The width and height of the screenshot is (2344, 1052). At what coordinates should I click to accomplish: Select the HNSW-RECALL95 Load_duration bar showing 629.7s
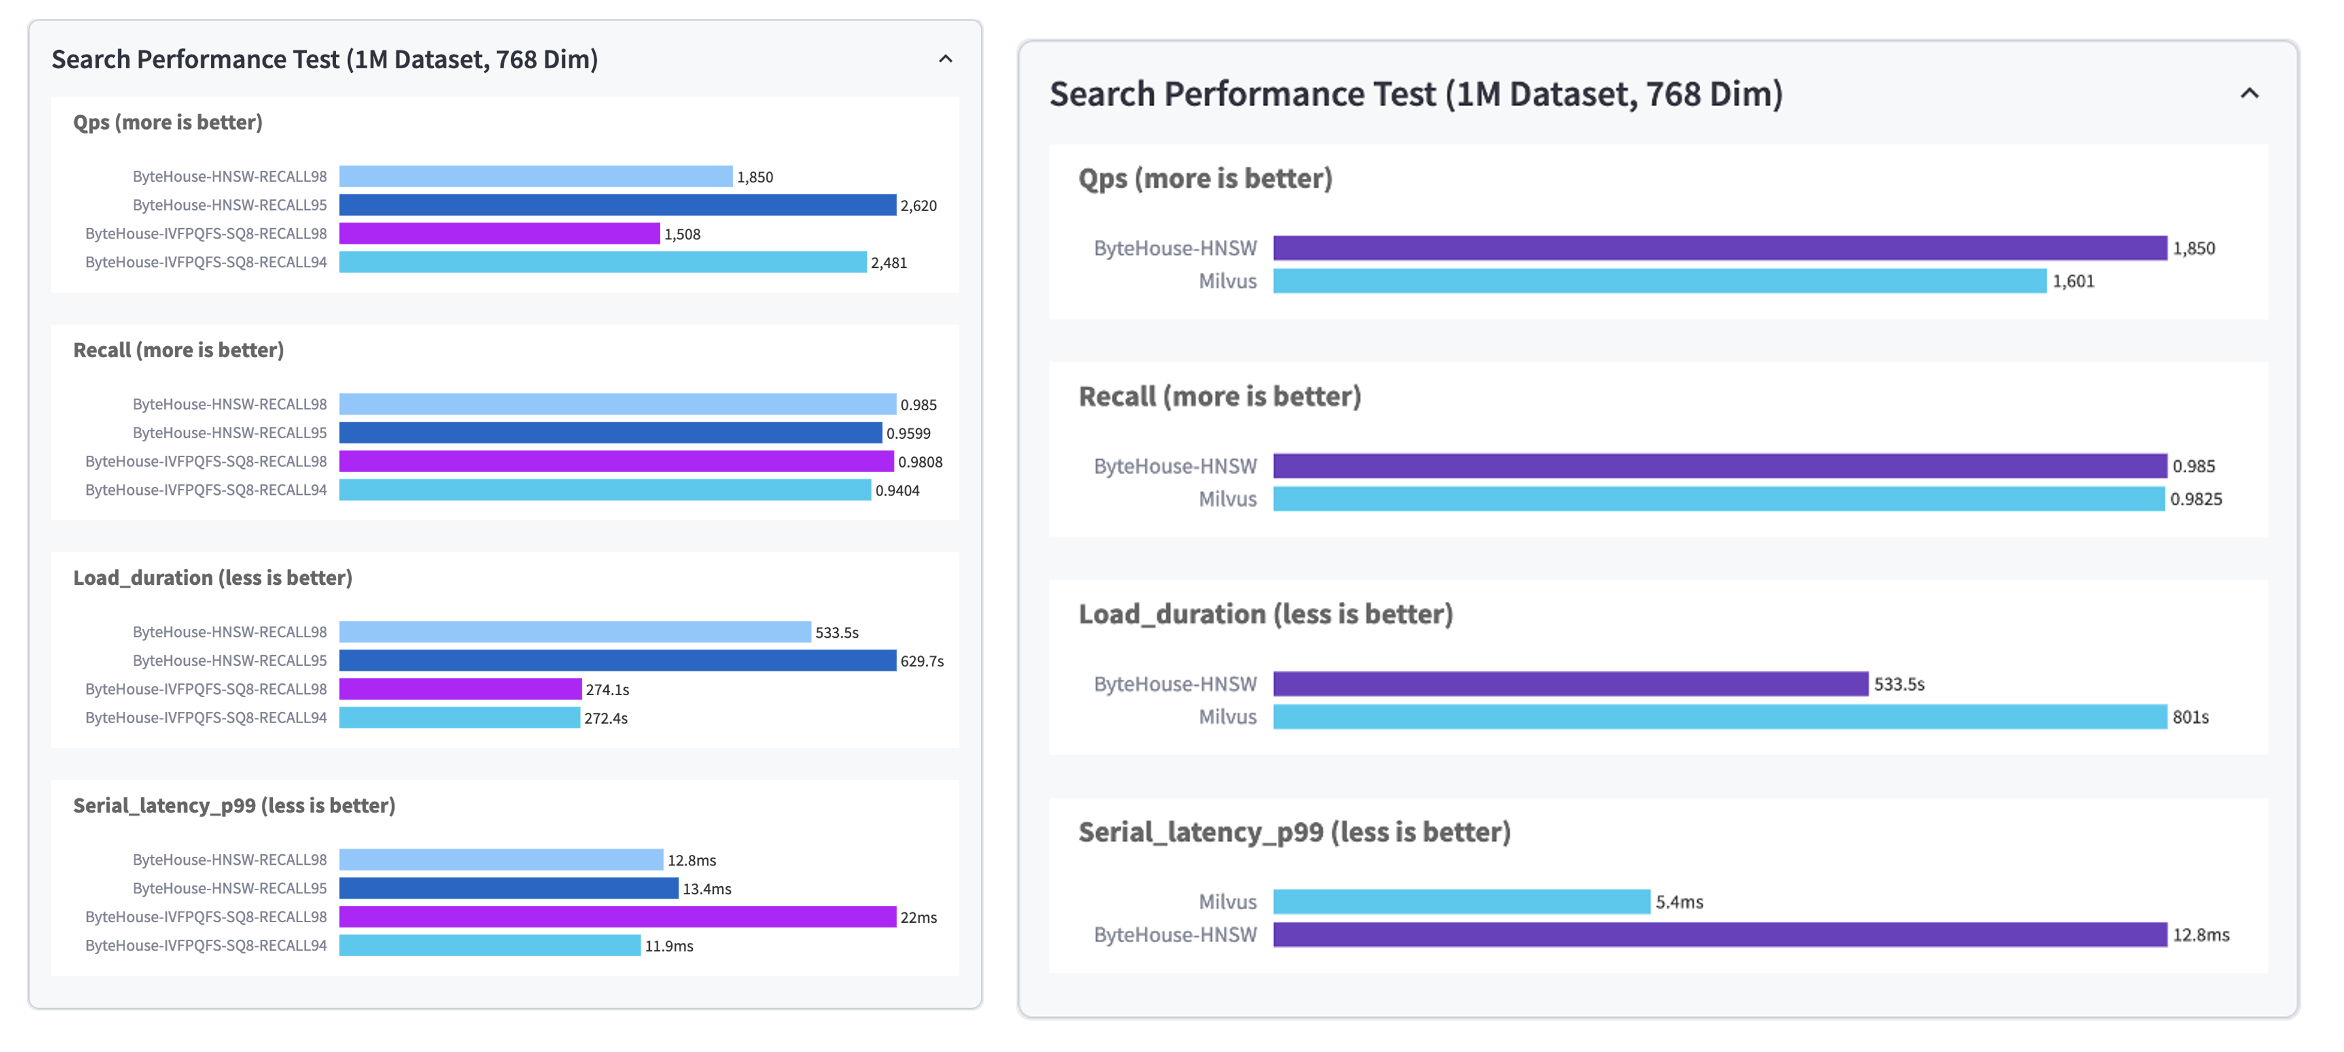pyautogui.click(x=617, y=661)
